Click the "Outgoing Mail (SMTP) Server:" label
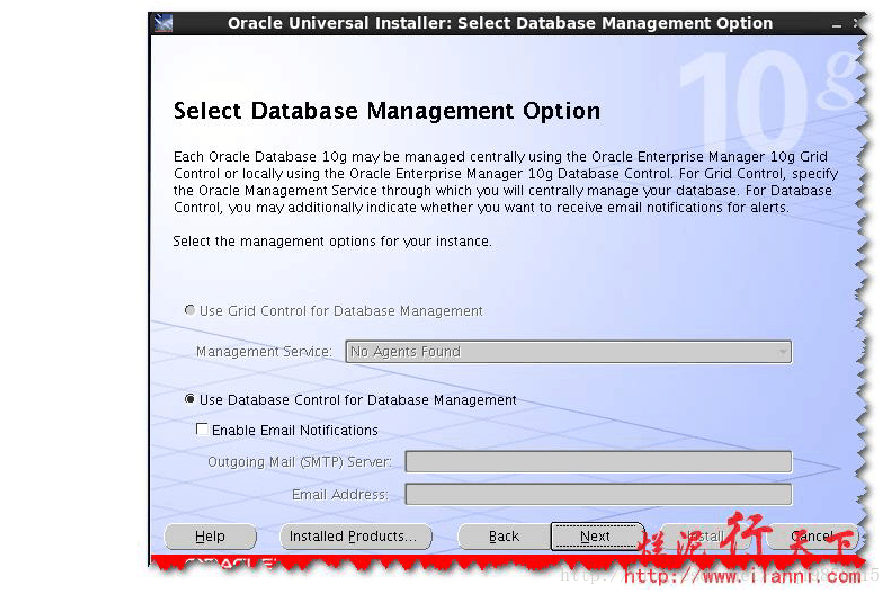This screenshot has width=892, height=595. point(300,462)
